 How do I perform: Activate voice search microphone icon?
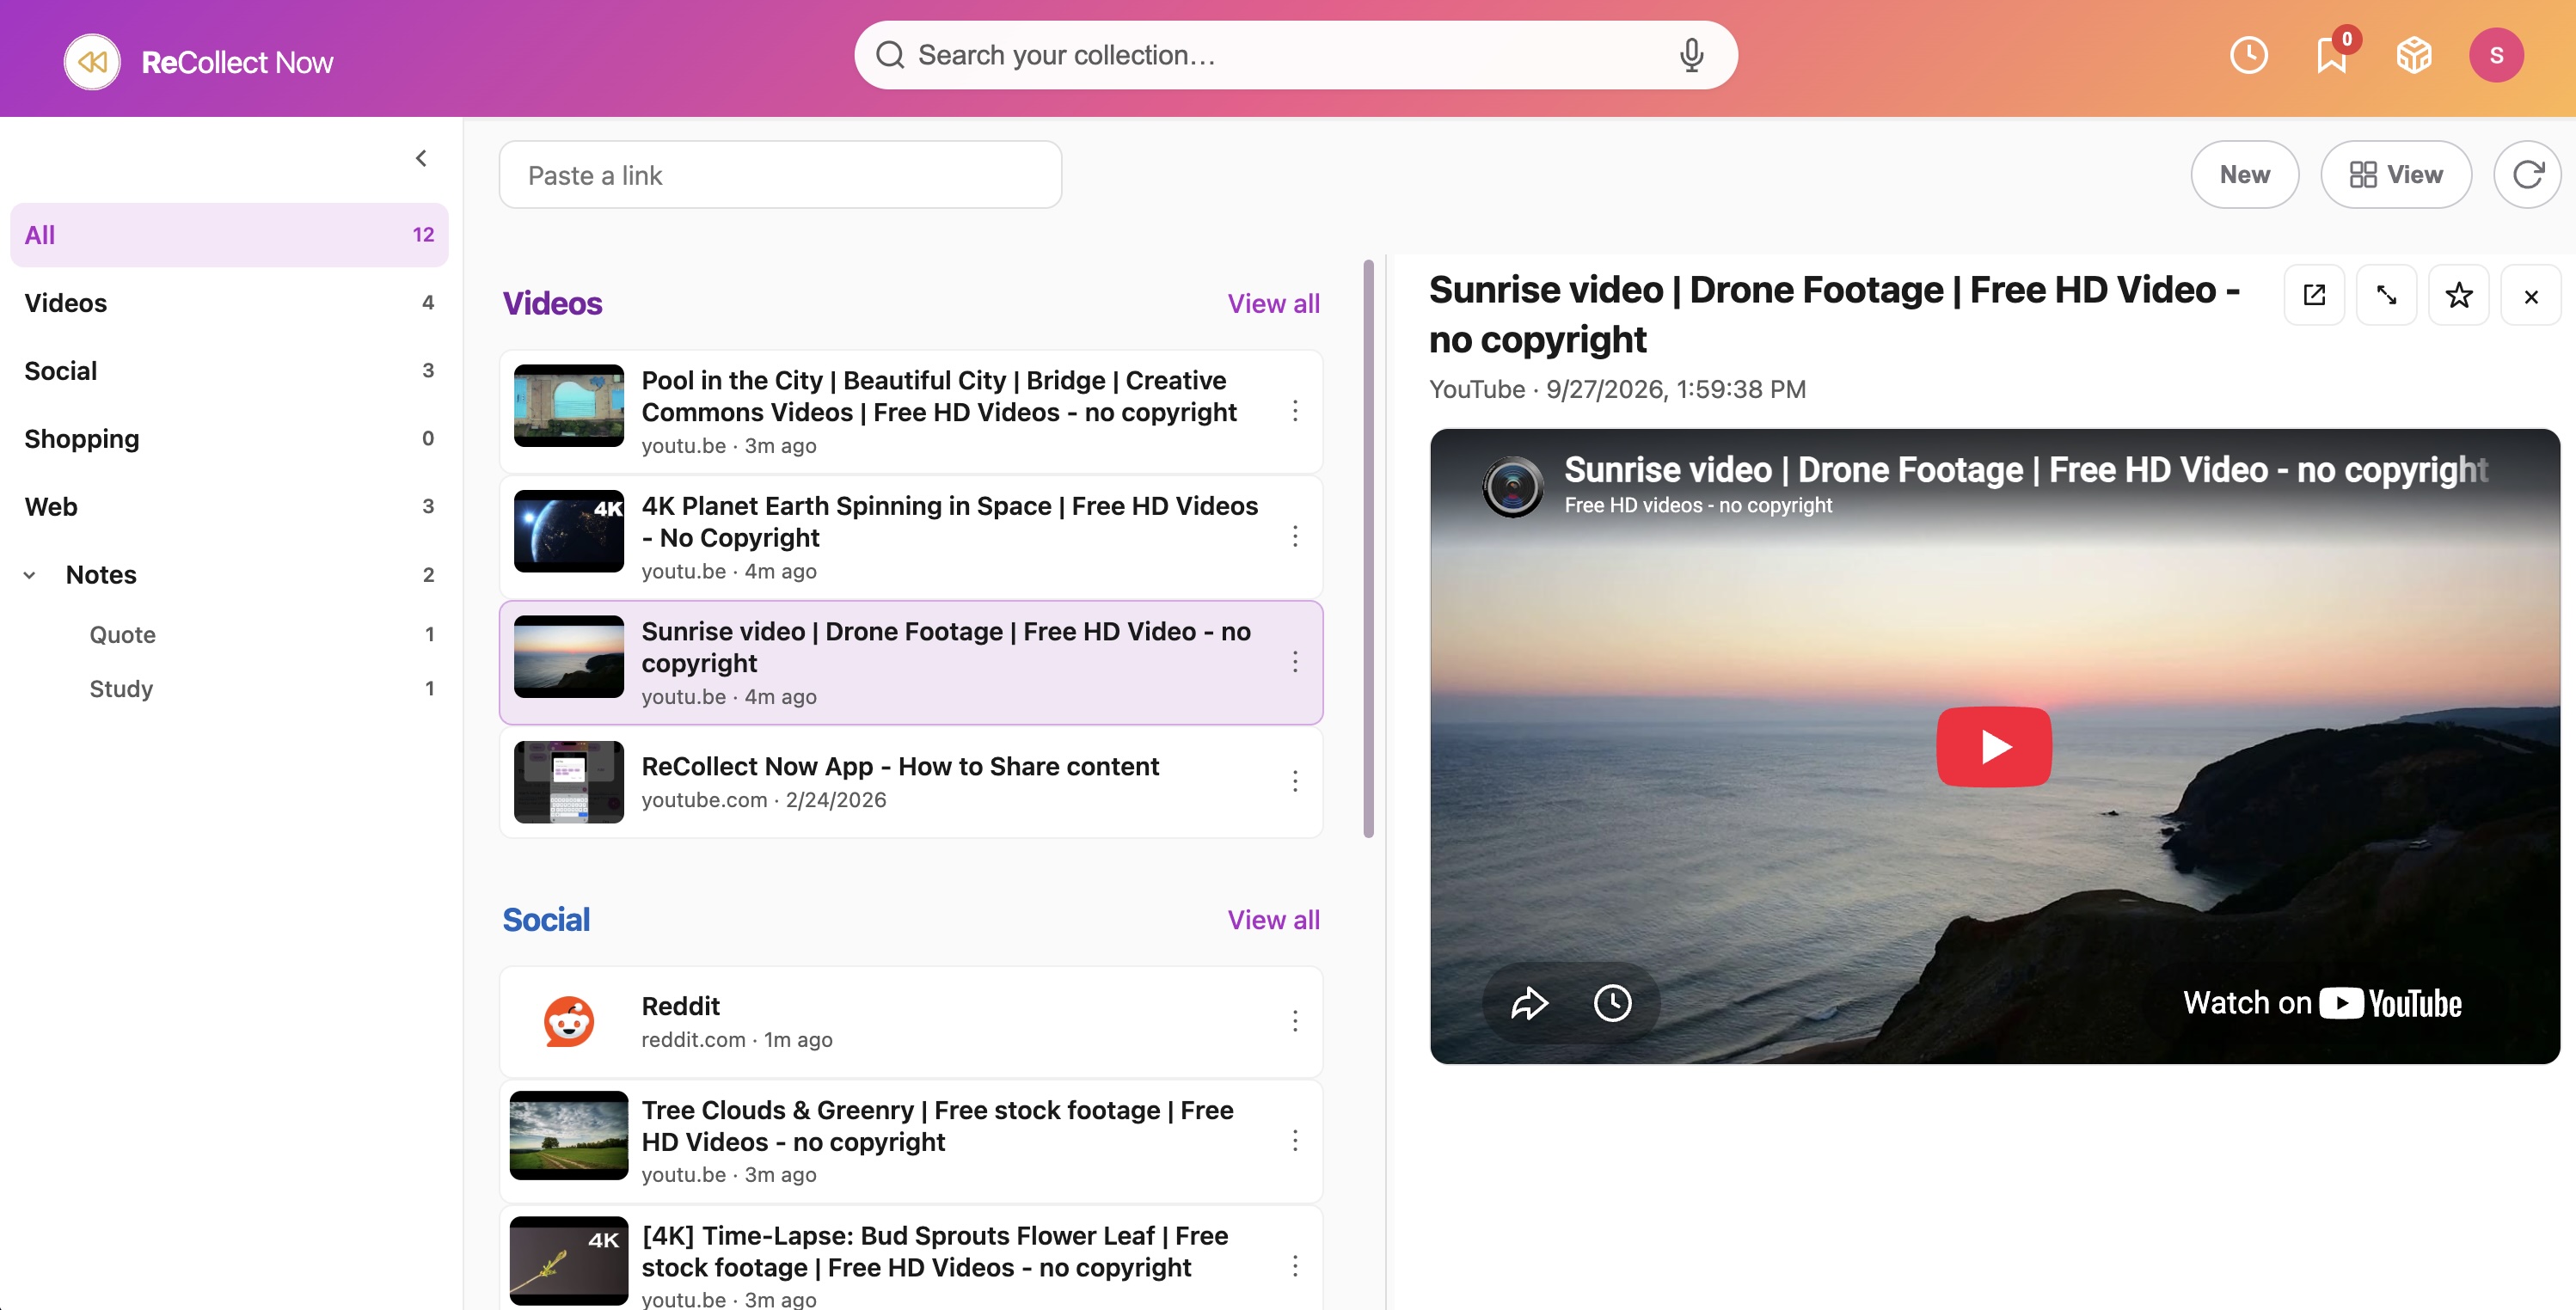coord(1691,55)
